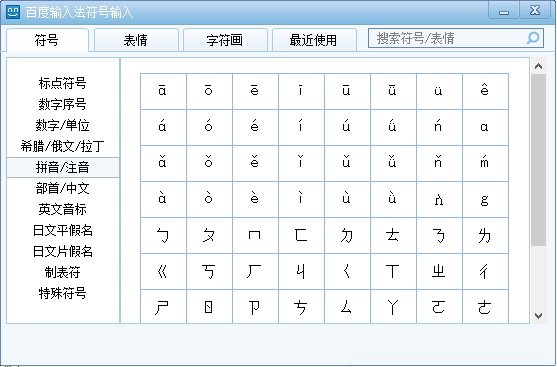Choose the bopomofo ㄚ symbol

coord(393,307)
